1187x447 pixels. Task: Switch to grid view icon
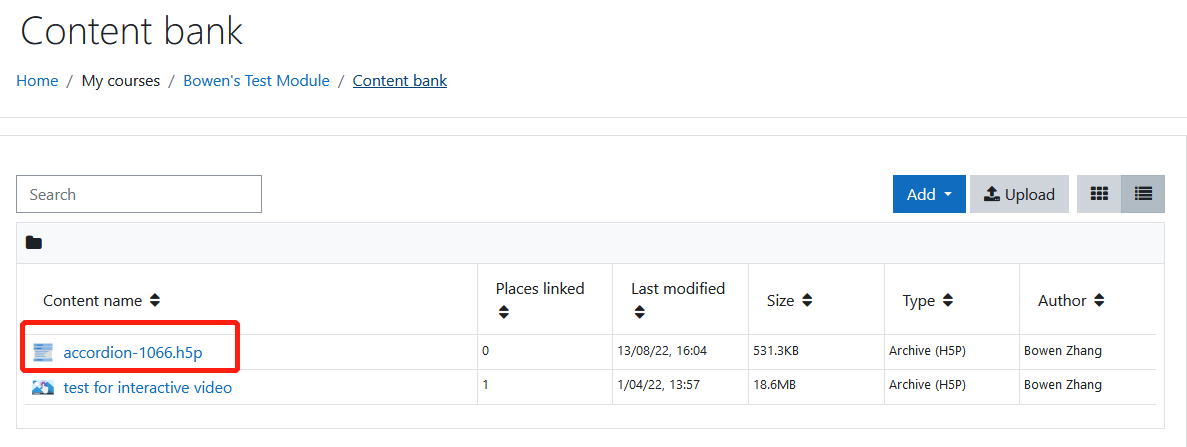point(1098,194)
